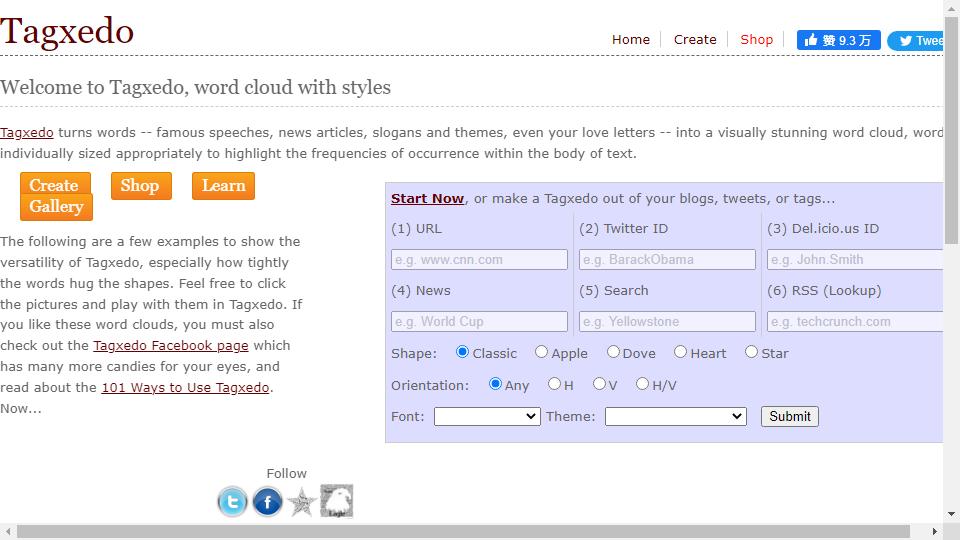The image size is (960, 540).
Task: Select the Dove shape option
Action: click(x=613, y=352)
